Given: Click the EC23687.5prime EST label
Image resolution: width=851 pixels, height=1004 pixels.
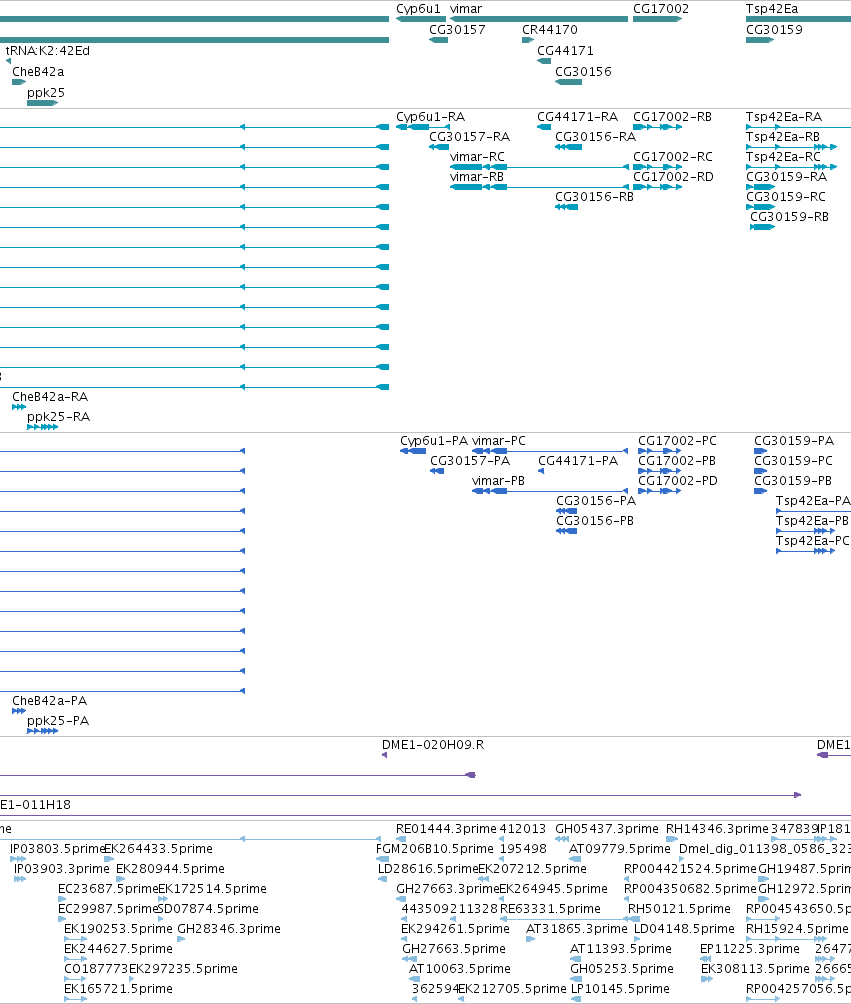Looking at the screenshot, I should point(108,889).
